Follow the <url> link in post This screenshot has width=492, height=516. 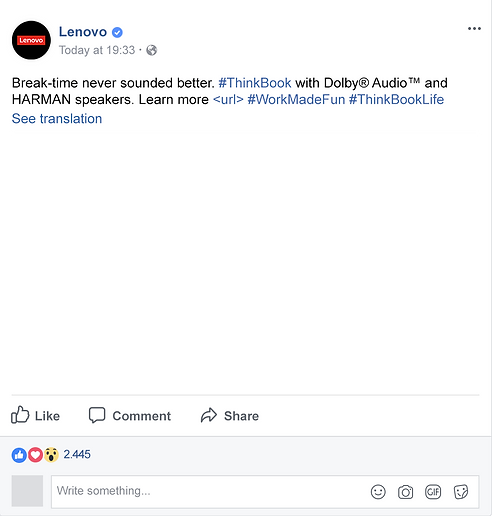point(228,99)
